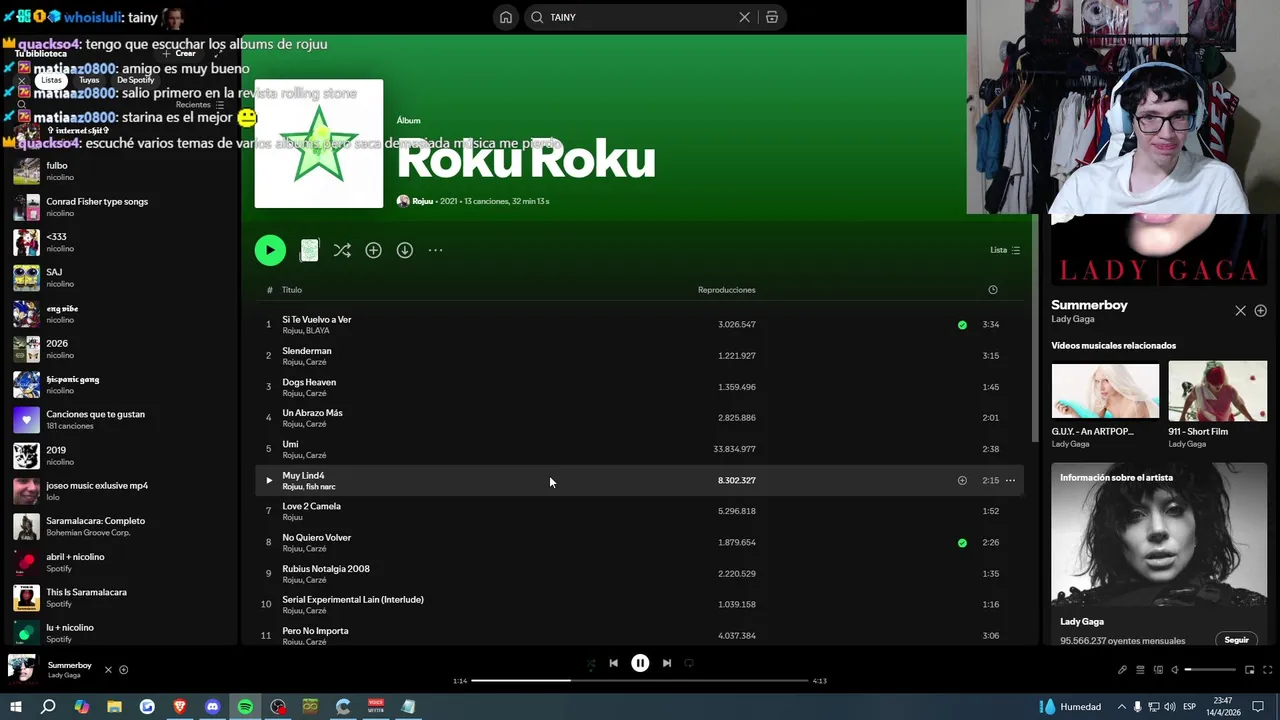Open the album's three-dots more options menu
Image resolution: width=1280 pixels, height=720 pixels.
tap(435, 250)
